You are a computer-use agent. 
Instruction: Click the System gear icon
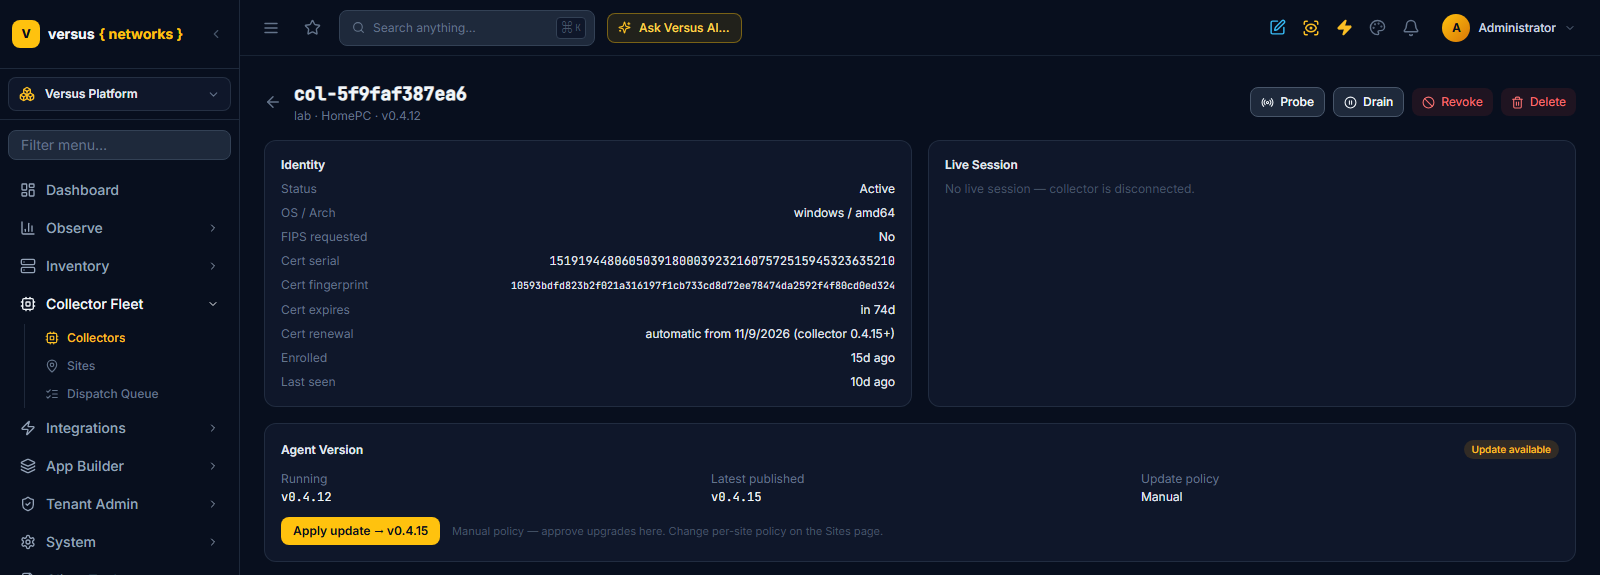click(x=28, y=542)
